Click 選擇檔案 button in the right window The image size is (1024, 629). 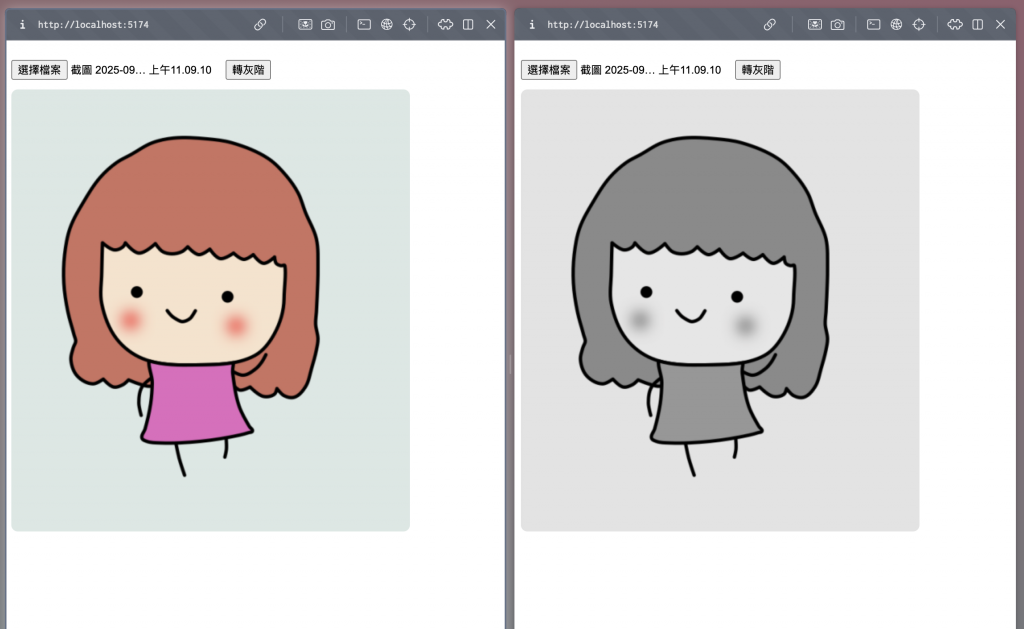pos(549,70)
